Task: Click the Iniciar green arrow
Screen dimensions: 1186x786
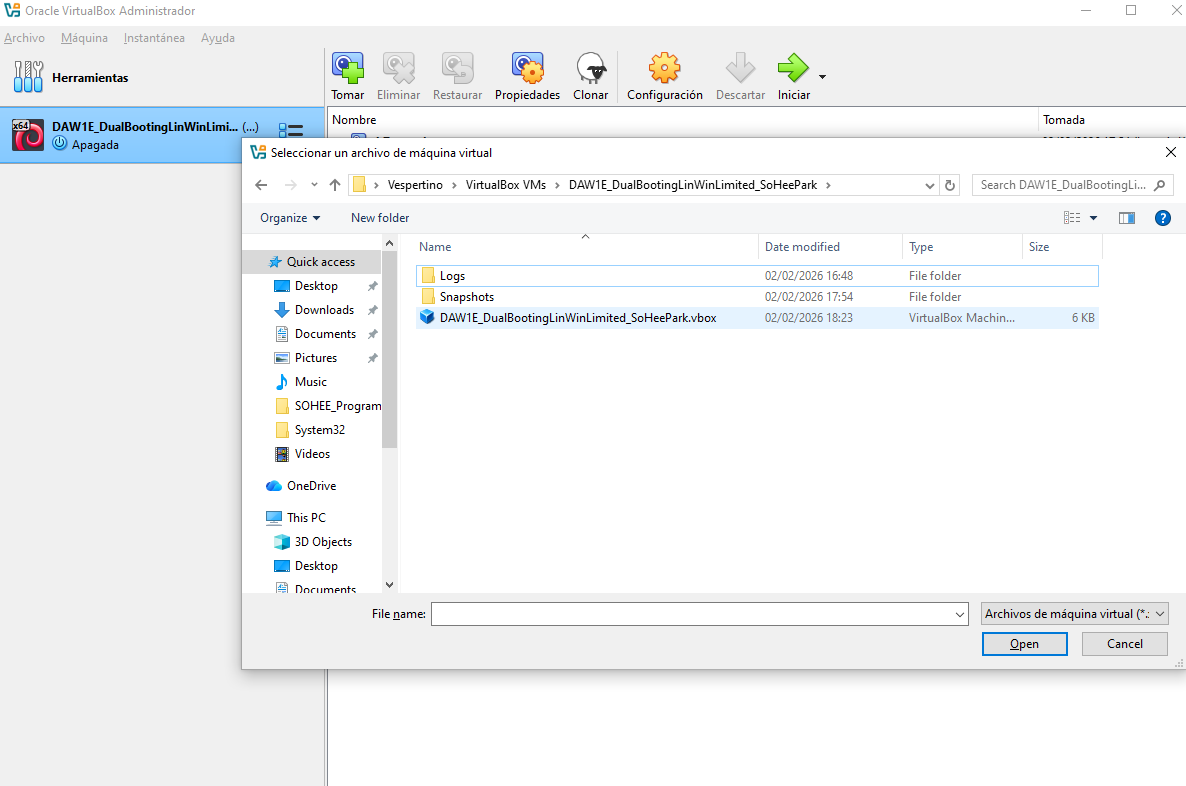Action: (793, 68)
